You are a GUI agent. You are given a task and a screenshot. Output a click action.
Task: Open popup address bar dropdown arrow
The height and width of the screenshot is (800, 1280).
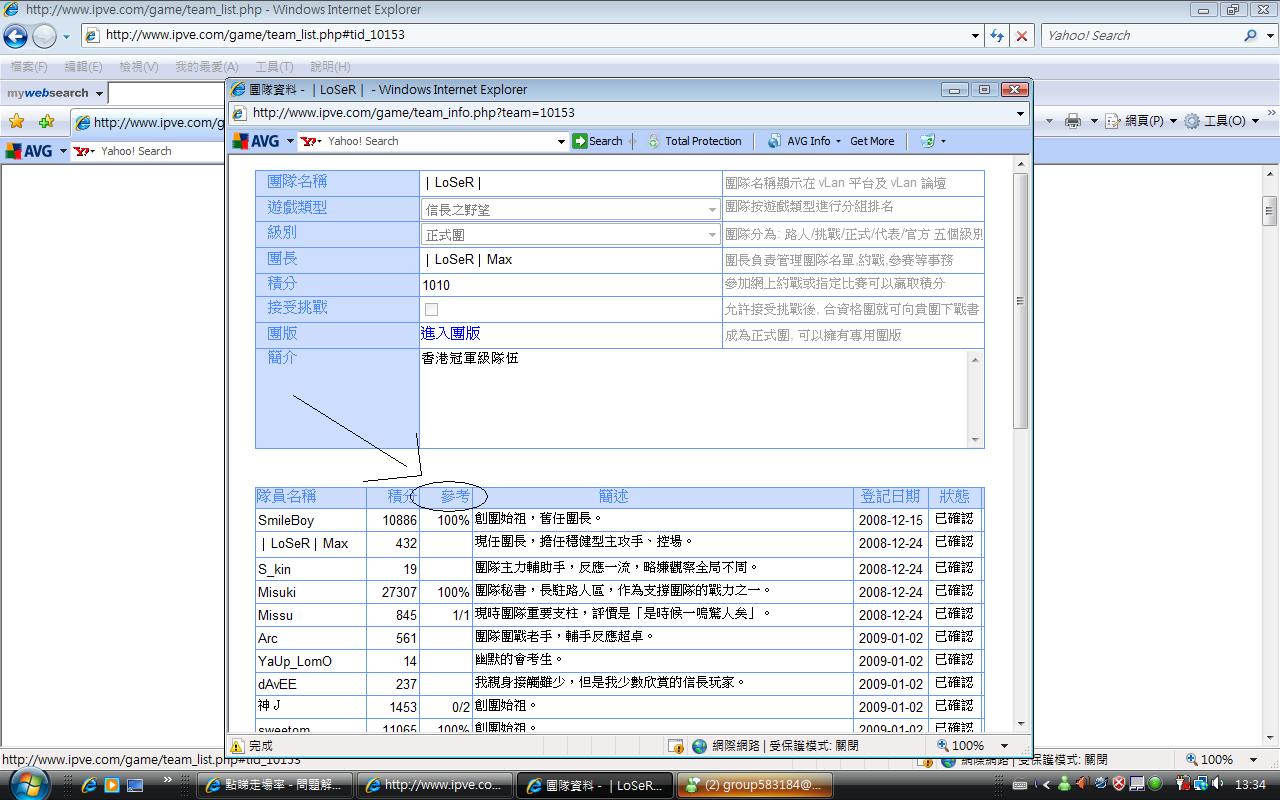[x=1020, y=113]
